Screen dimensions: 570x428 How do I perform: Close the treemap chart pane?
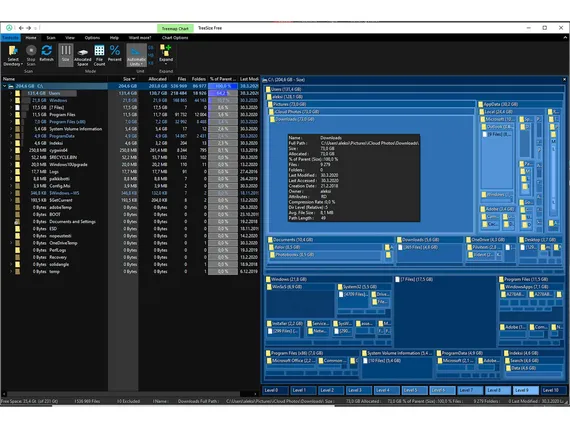pyautogui.click(x=564, y=79)
